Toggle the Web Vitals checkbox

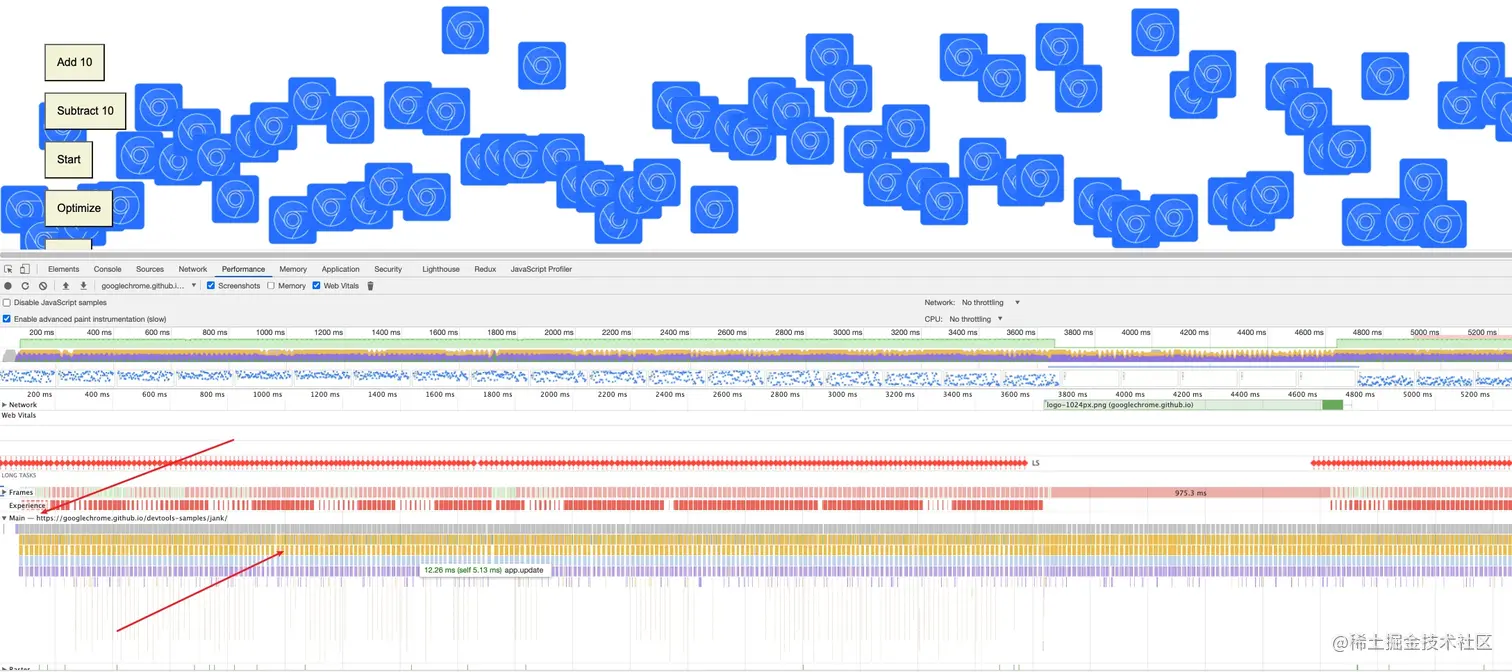click(x=317, y=286)
